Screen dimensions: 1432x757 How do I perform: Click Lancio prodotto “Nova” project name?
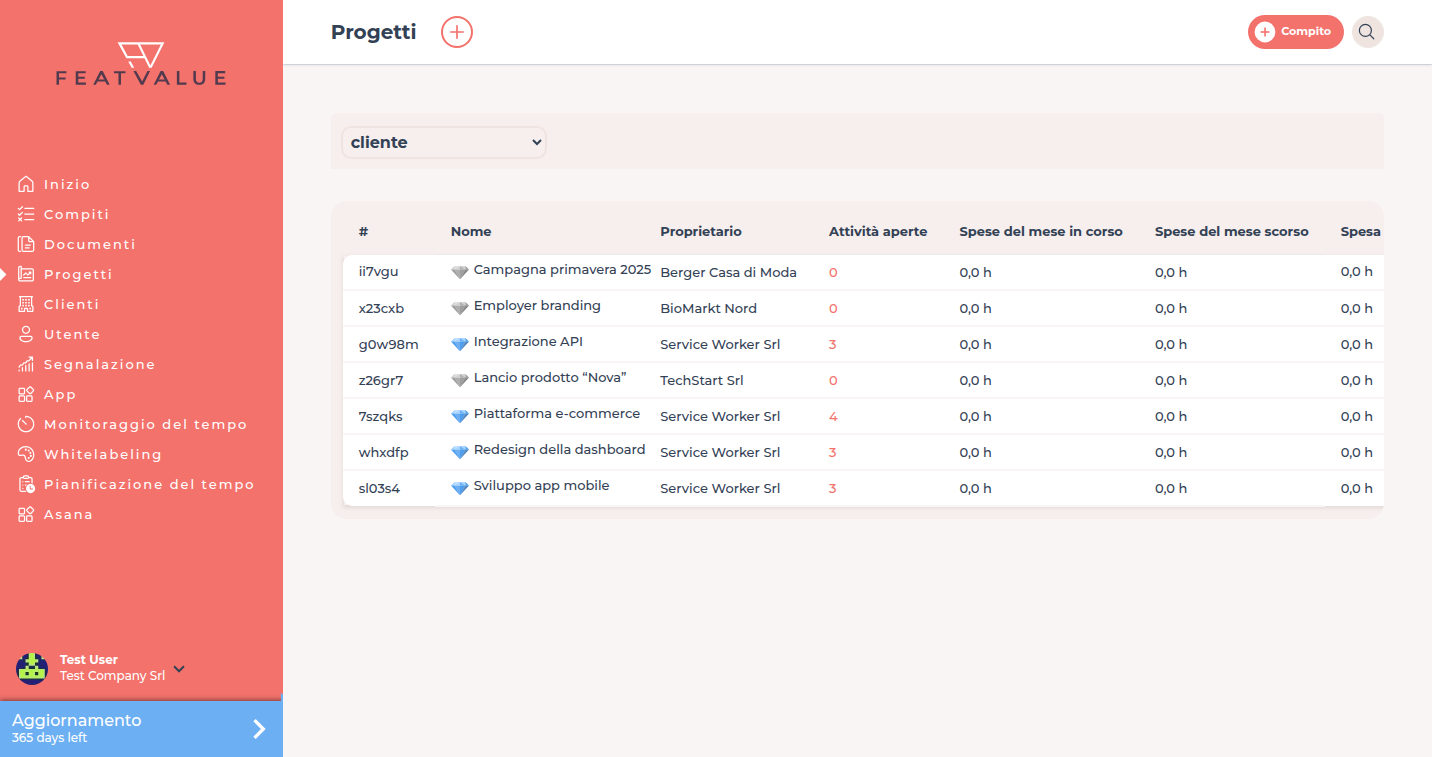[550, 378]
